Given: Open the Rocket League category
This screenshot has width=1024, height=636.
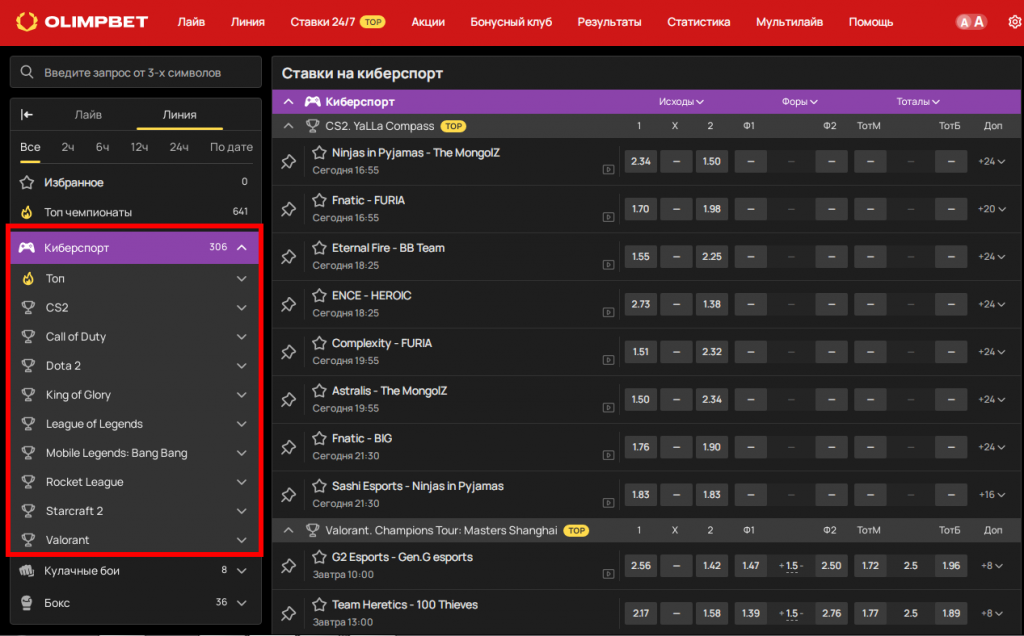Looking at the screenshot, I should (x=135, y=482).
